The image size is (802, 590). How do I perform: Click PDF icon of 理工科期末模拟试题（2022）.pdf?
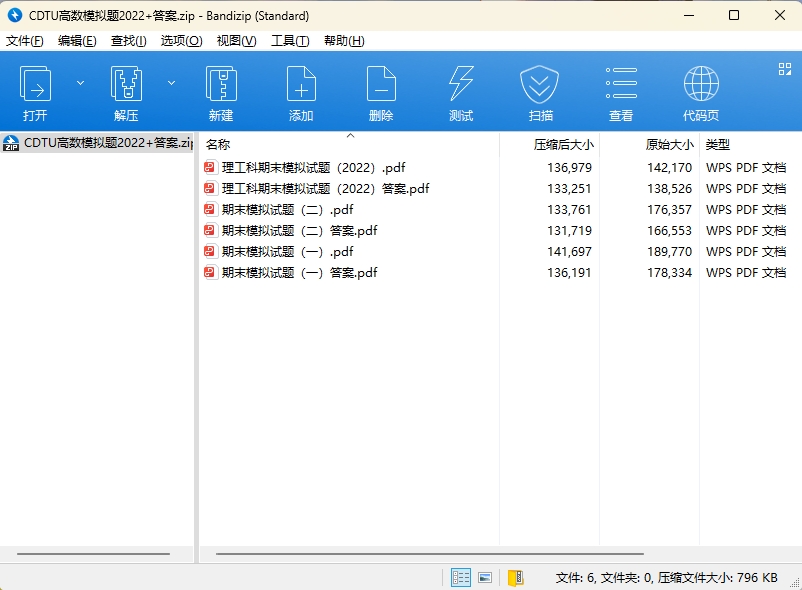pos(210,167)
